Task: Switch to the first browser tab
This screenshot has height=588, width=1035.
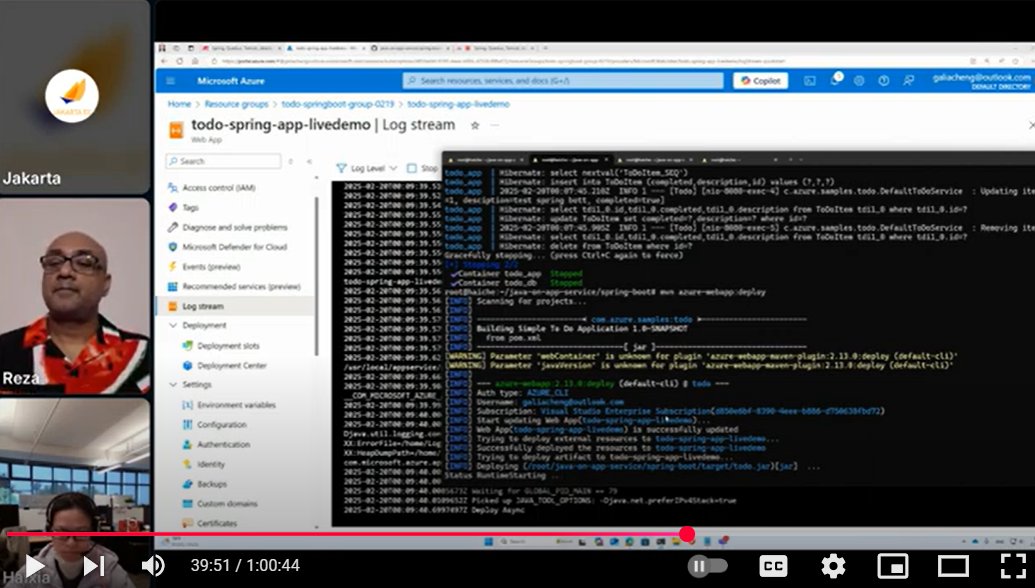Action: [240, 48]
